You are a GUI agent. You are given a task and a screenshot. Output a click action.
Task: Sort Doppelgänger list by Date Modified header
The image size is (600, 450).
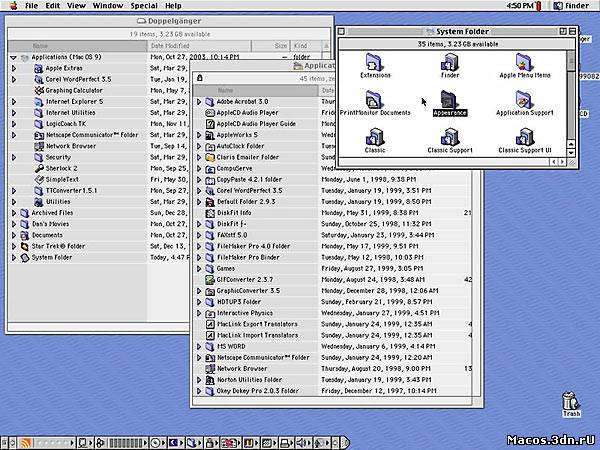click(x=199, y=46)
